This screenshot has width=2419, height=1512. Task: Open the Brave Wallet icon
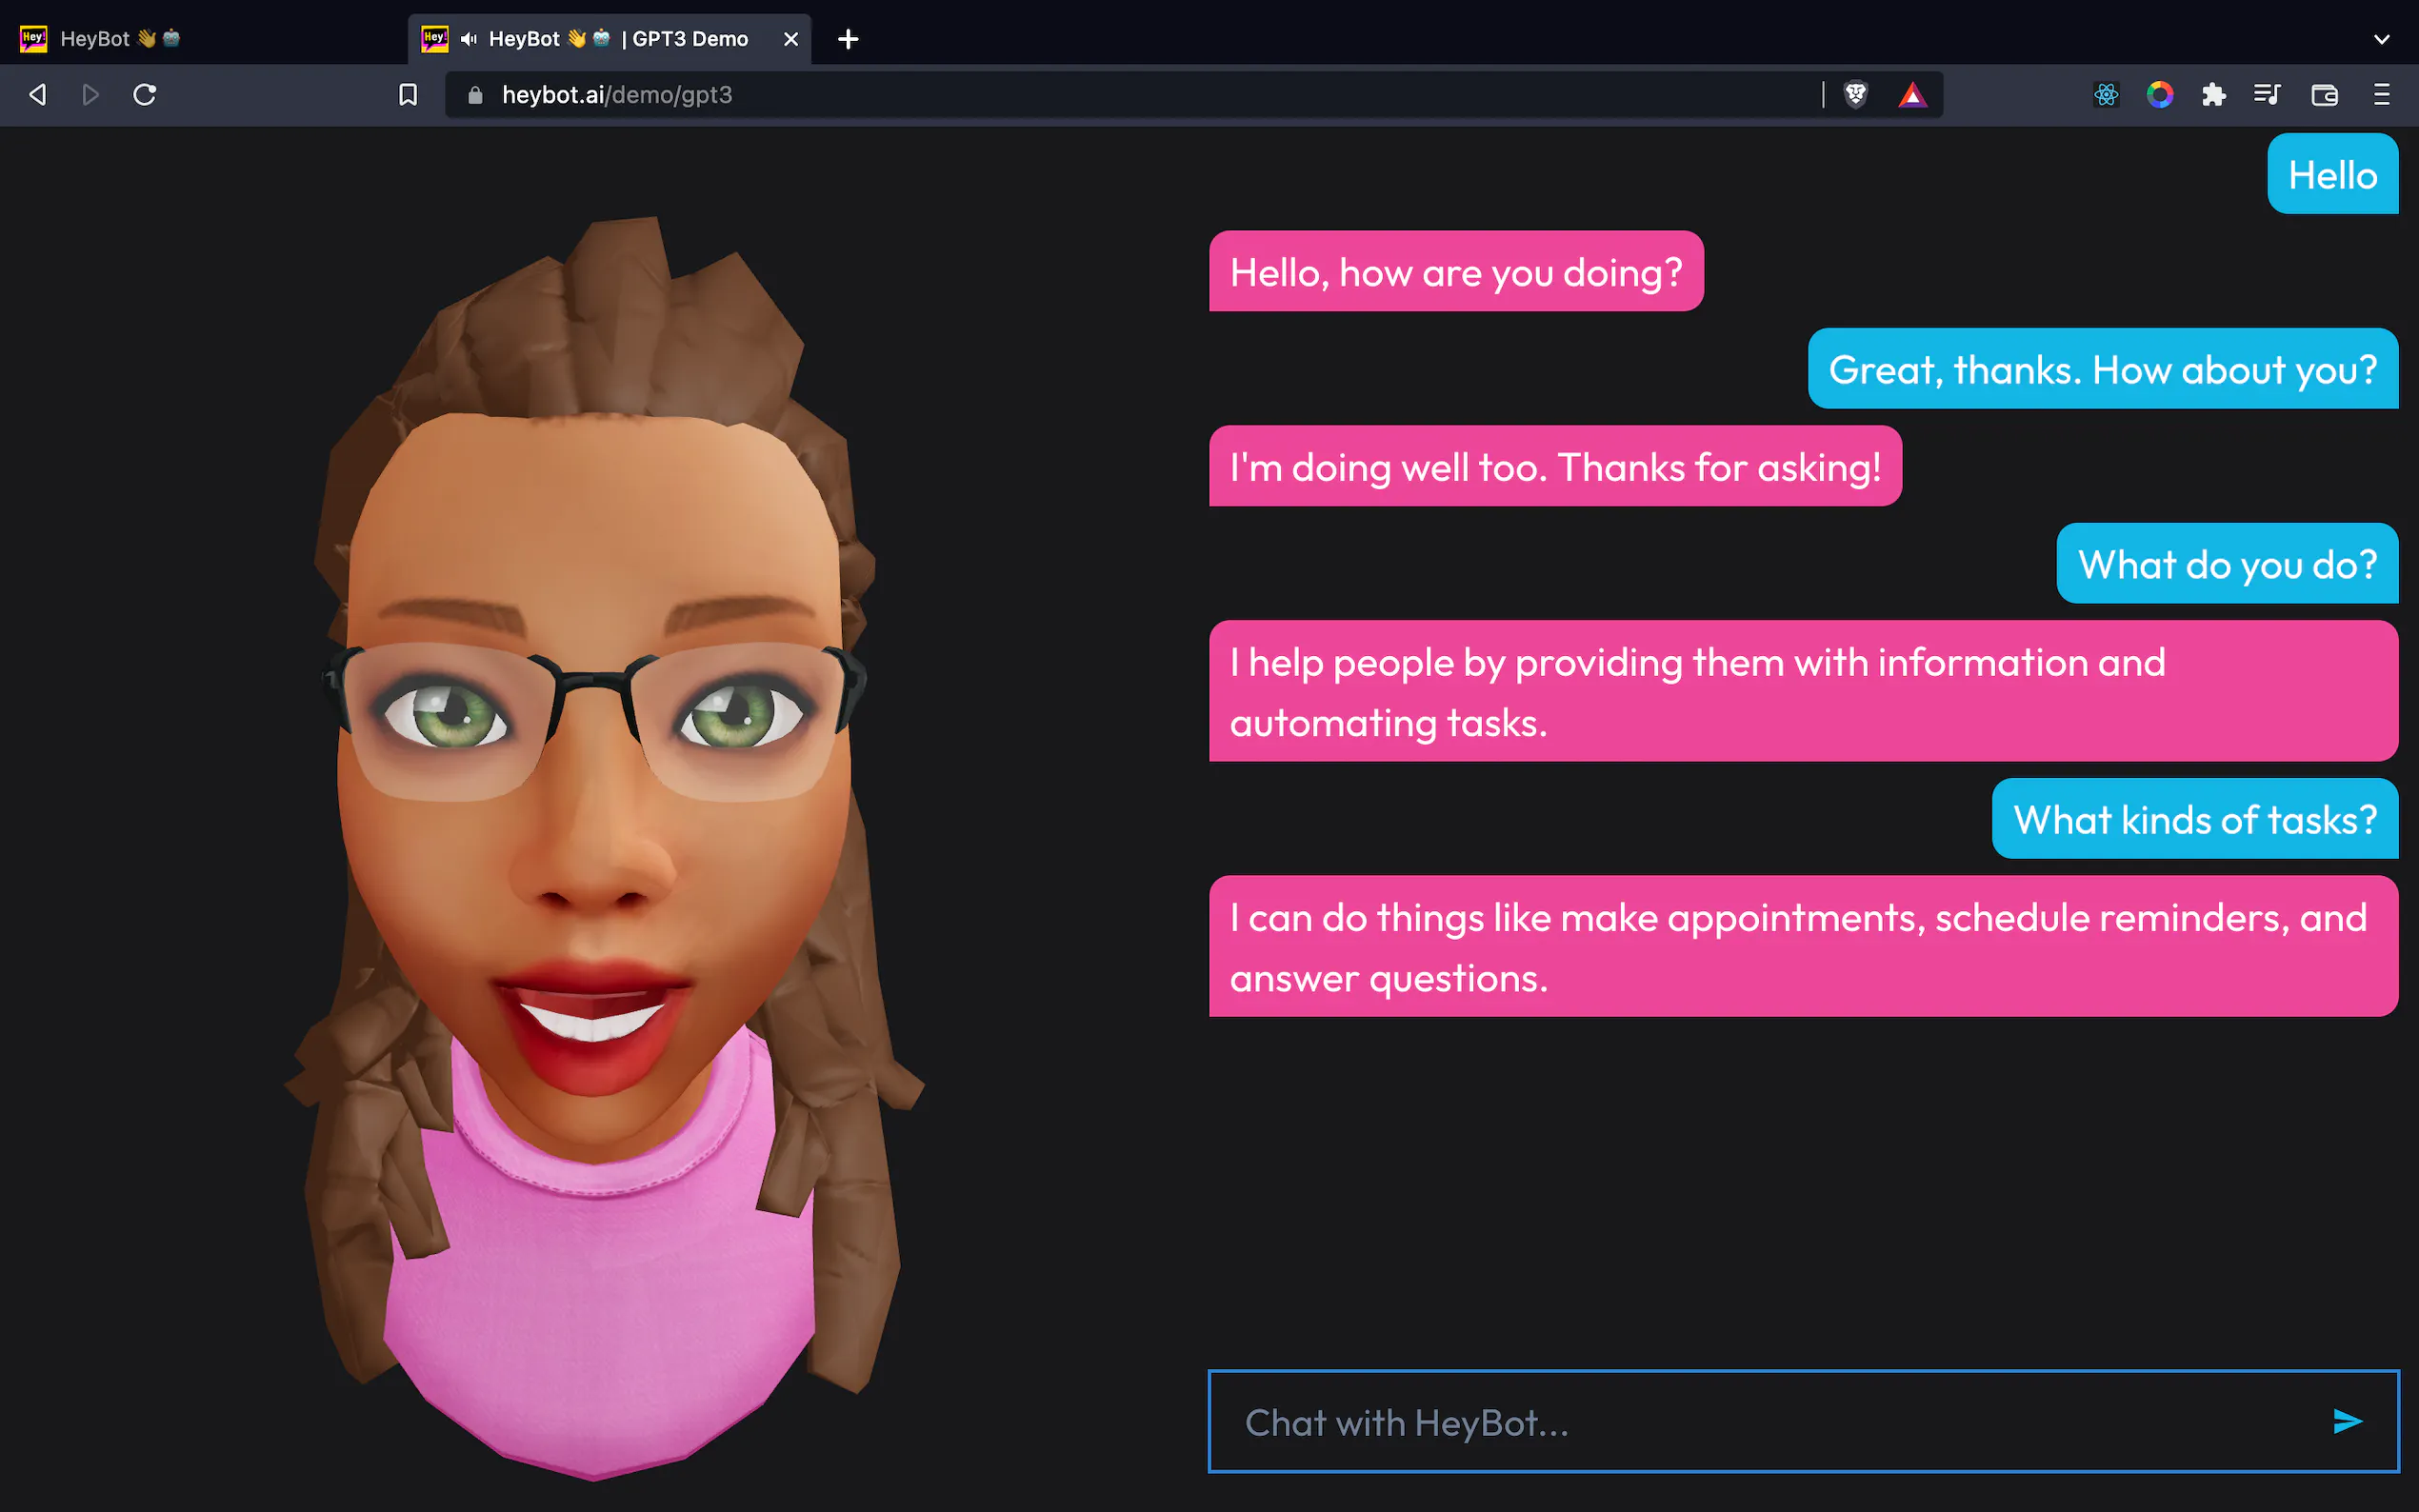2324,95
